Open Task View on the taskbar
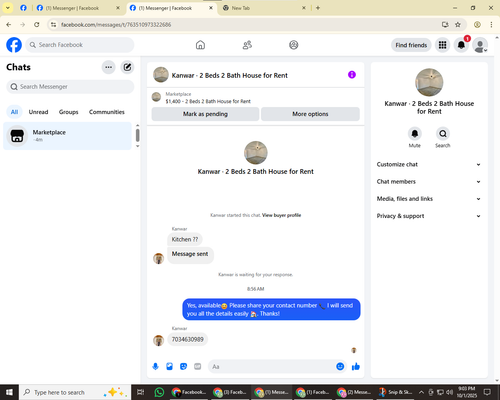Viewport: 500px width, 400px height. pyautogui.click(x=141, y=392)
